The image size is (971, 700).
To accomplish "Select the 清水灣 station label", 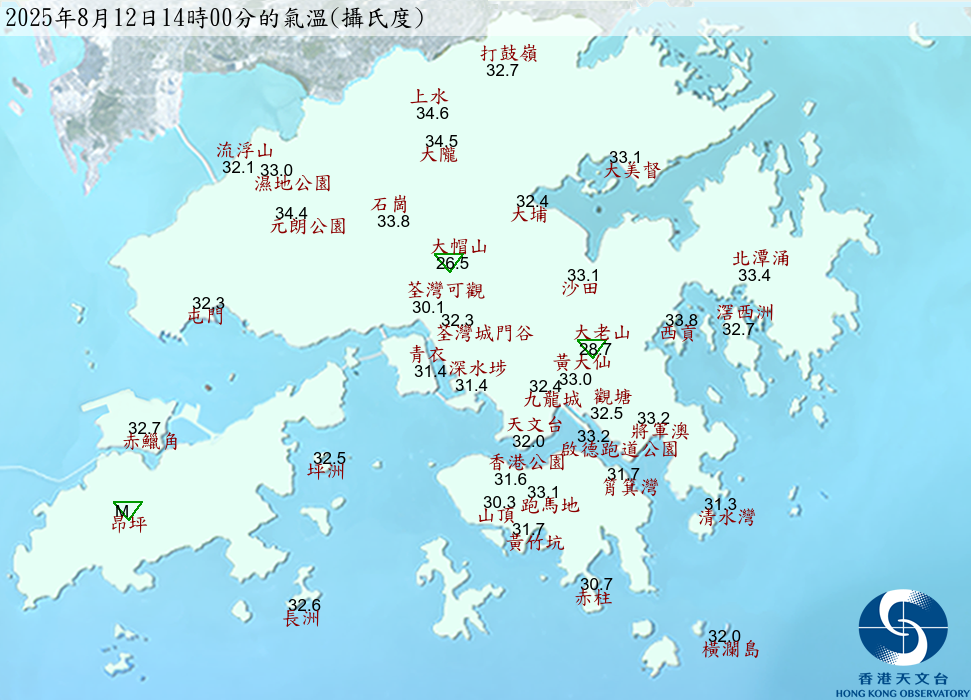I will pyautogui.click(x=727, y=517).
